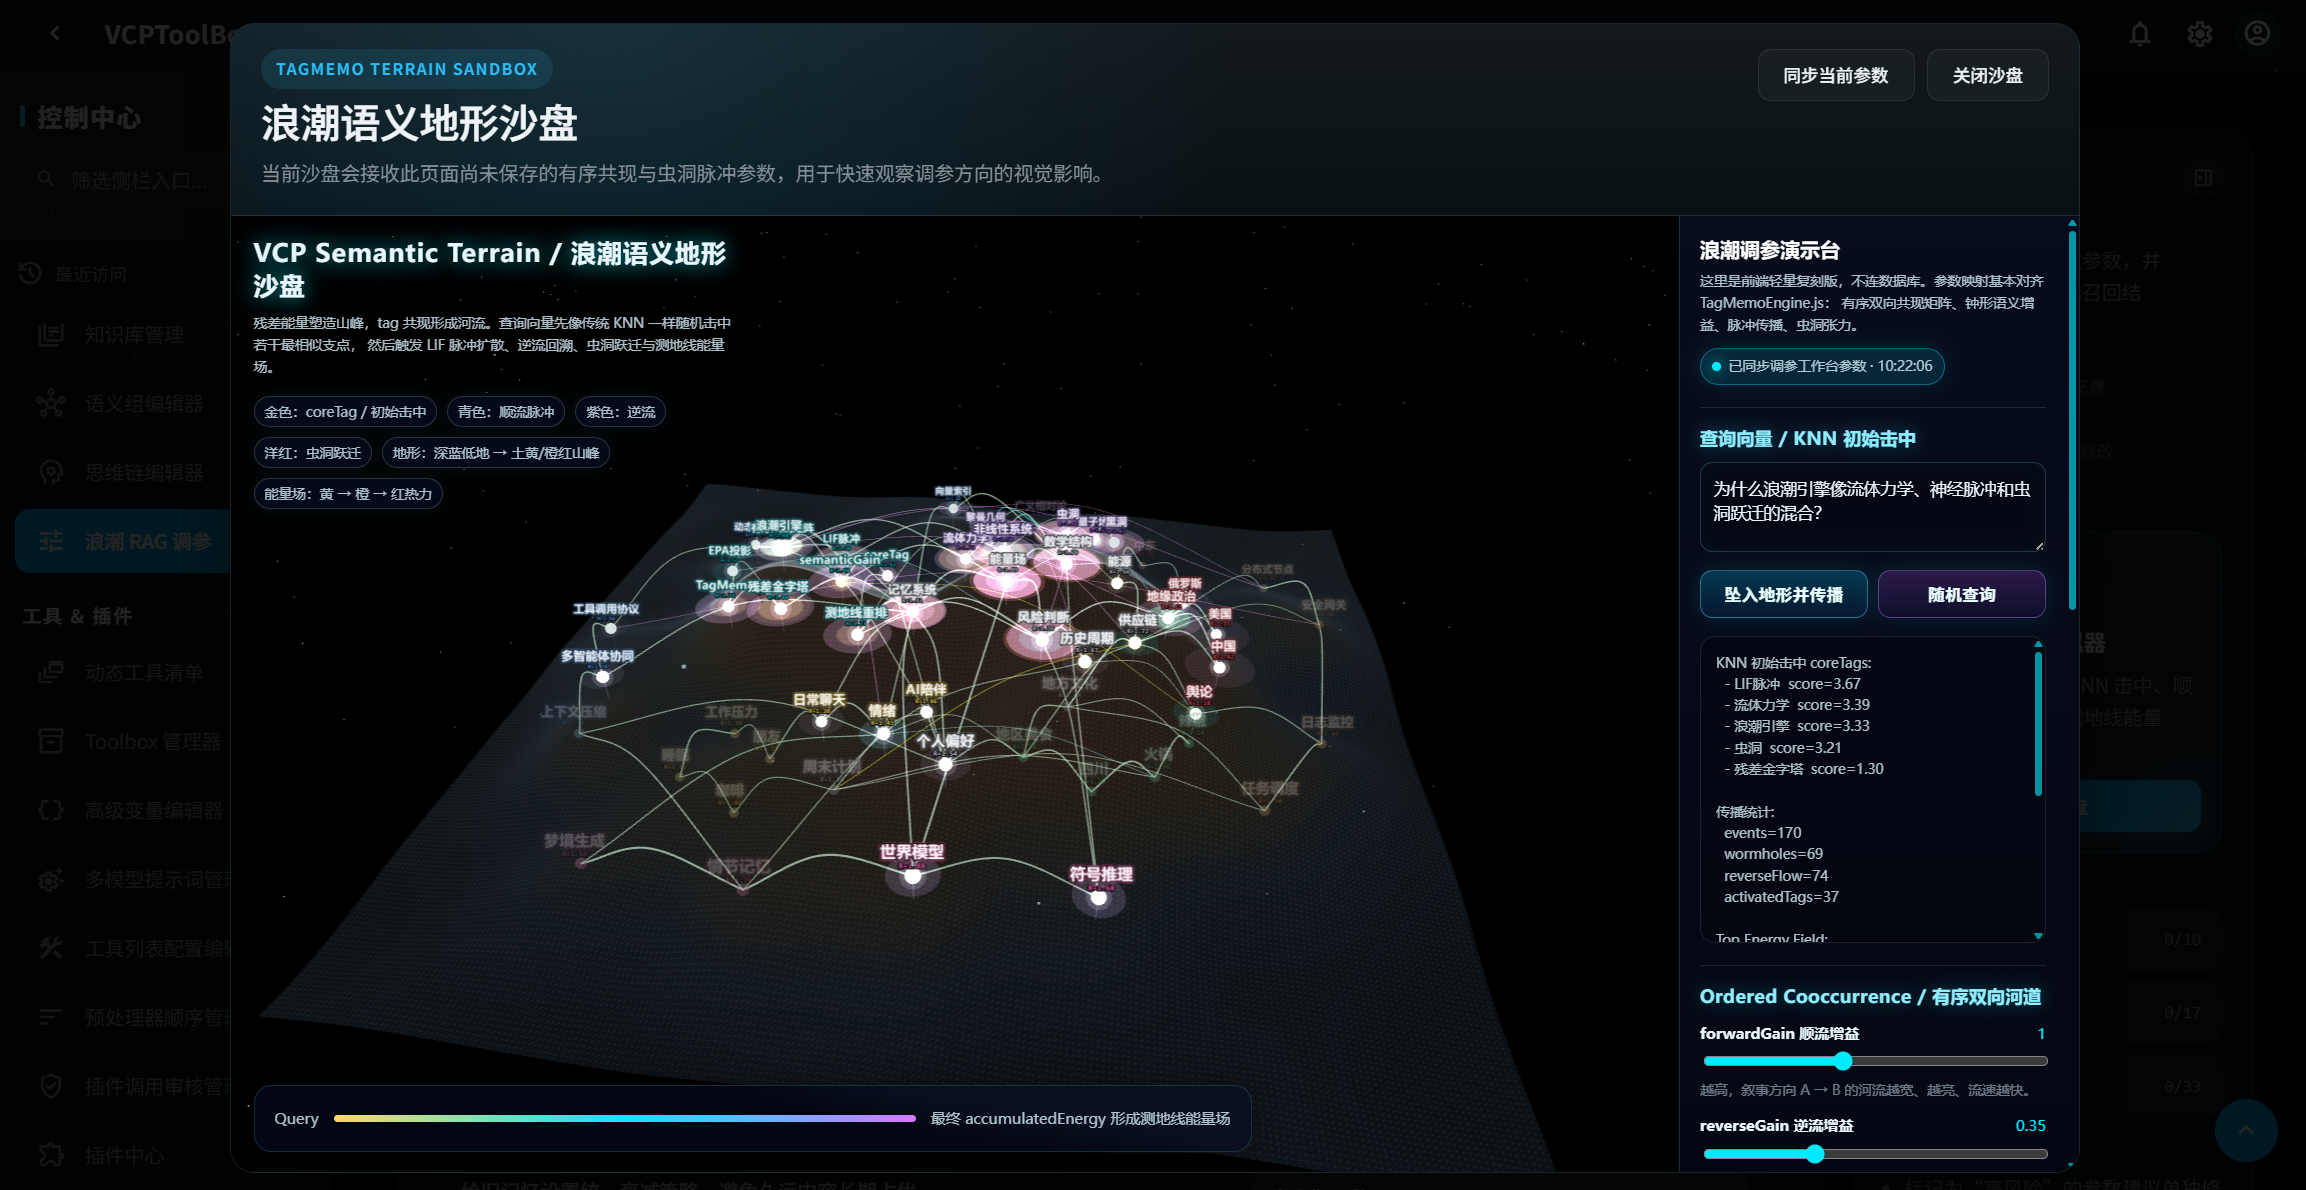This screenshot has height=1190, width=2306.
Task: Click the Toolbox manager icon
Action: pos(51,741)
